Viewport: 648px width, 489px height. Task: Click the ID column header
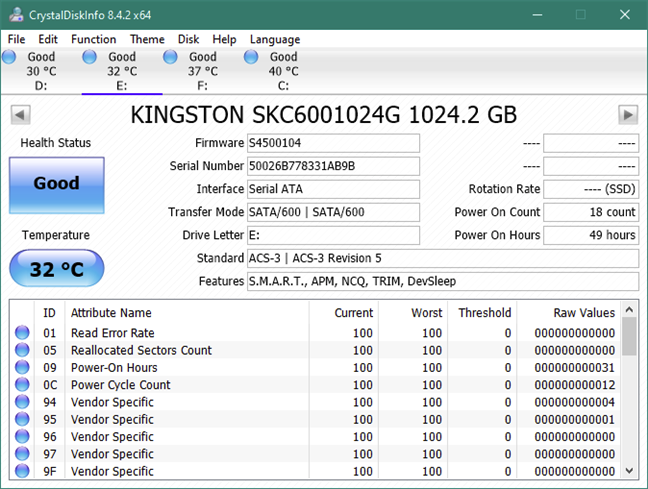(x=49, y=313)
